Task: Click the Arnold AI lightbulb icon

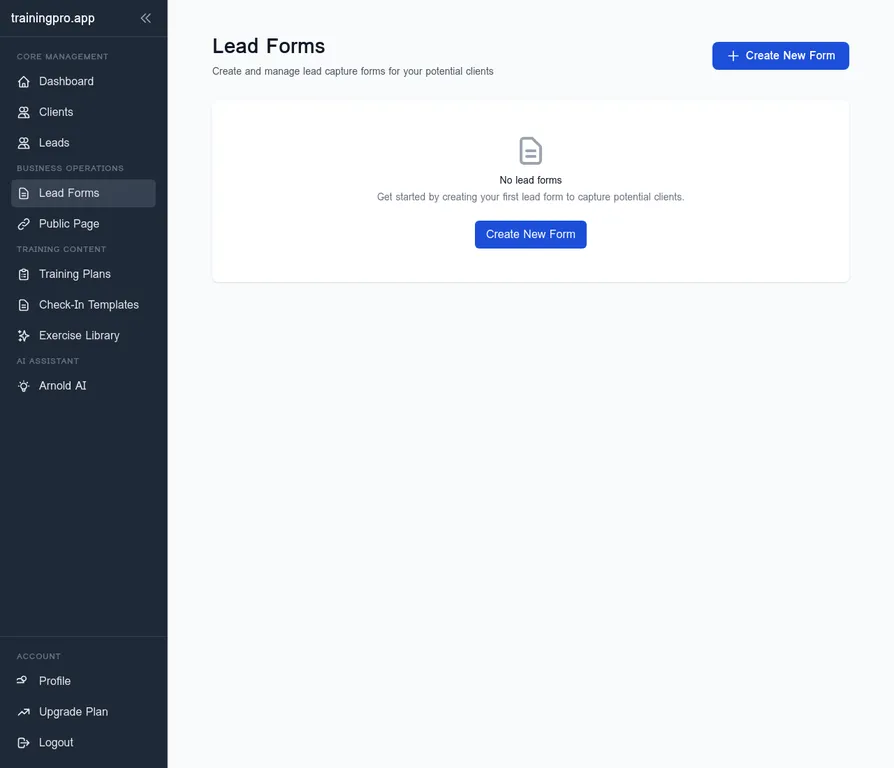Action: point(24,386)
